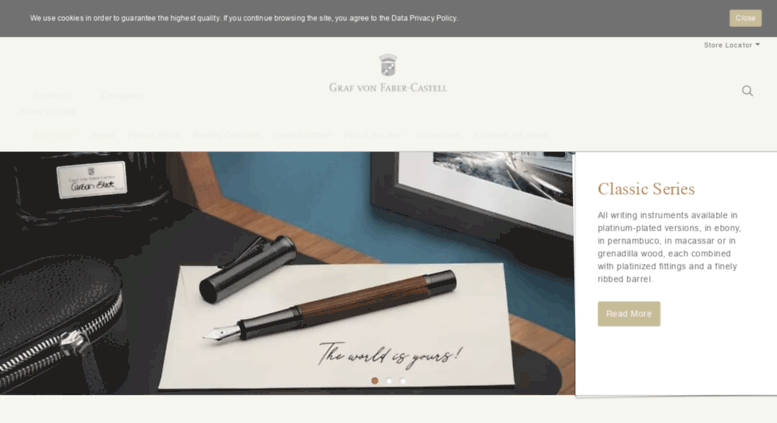The width and height of the screenshot is (777, 423).
Task: Switch to the second carousel slide dot
Action: pyautogui.click(x=389, y=381)
